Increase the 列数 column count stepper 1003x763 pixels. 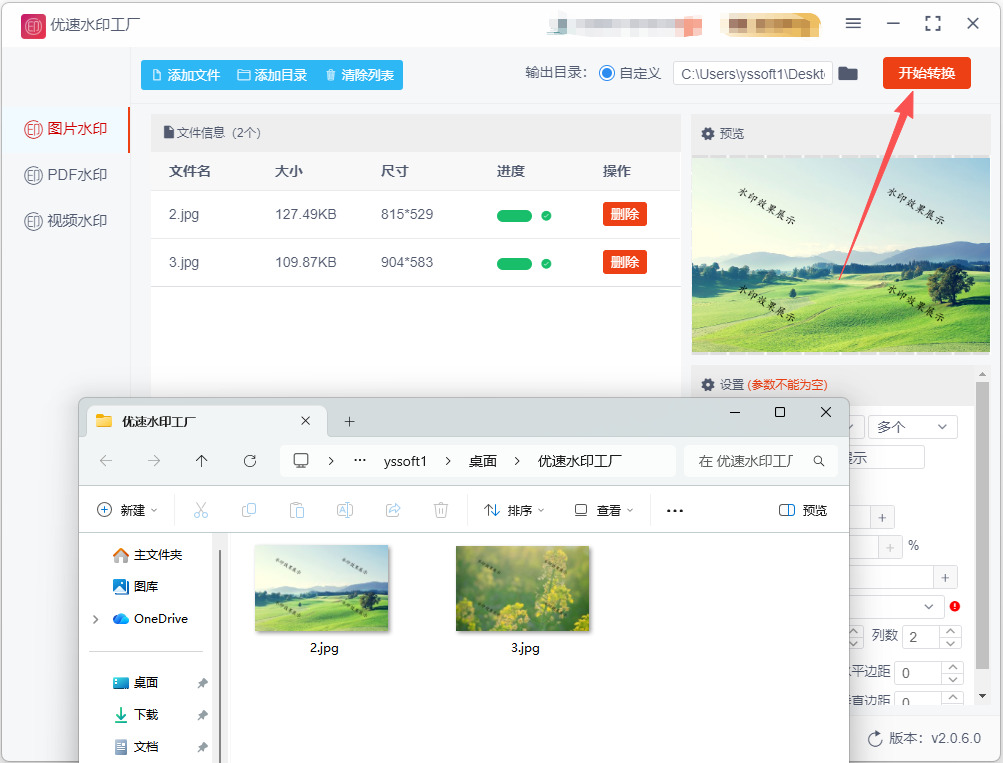tap(952, 631)
